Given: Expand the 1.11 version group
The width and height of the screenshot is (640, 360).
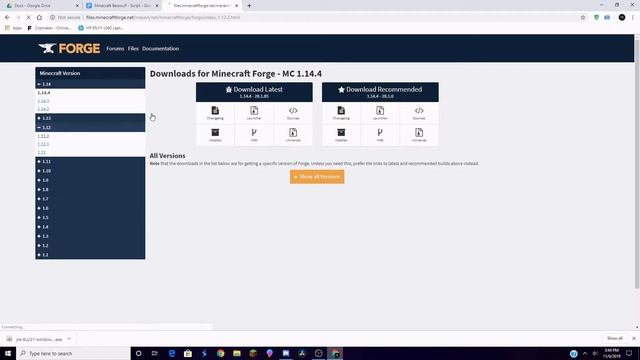Looking at the screenshot, I should 90,162.
